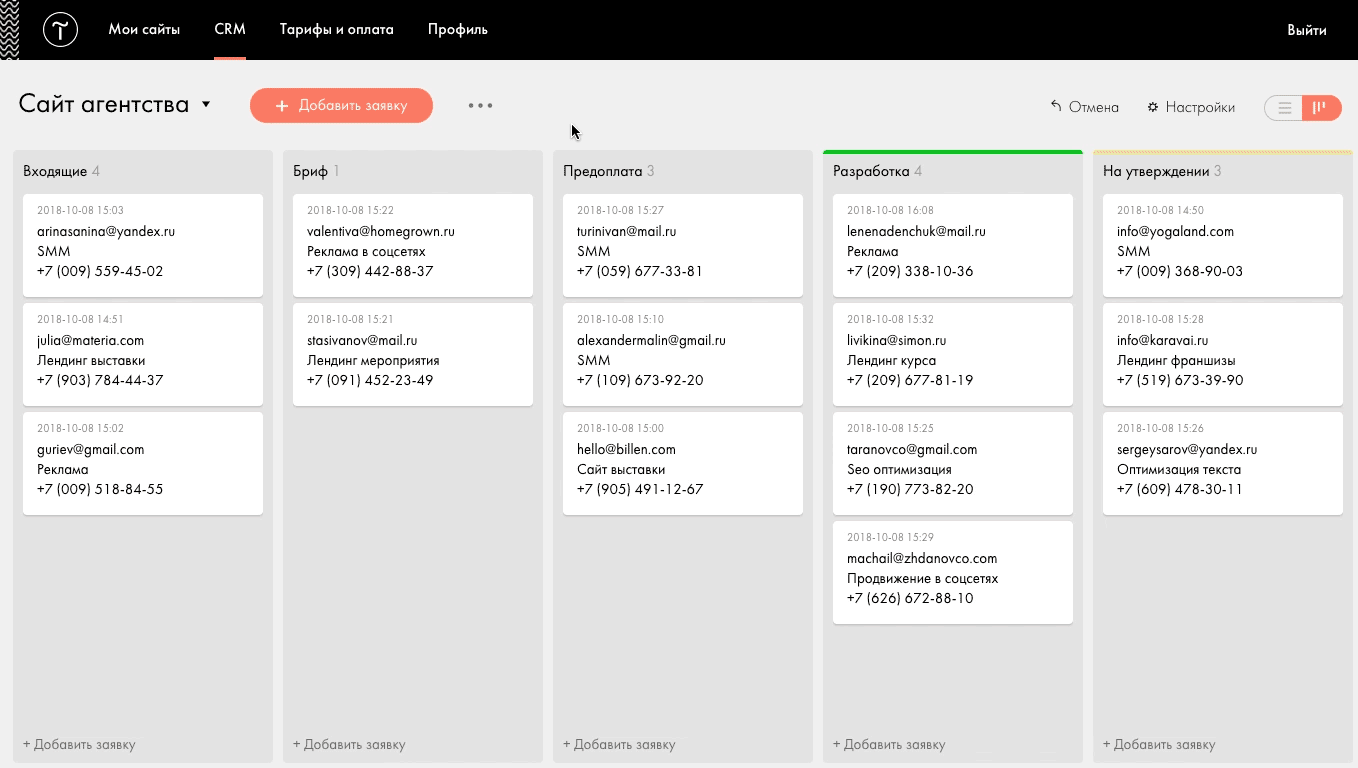The image size is (1358, 768).
Task: Open Настройки with gear icon
Action: [1191, 107]
